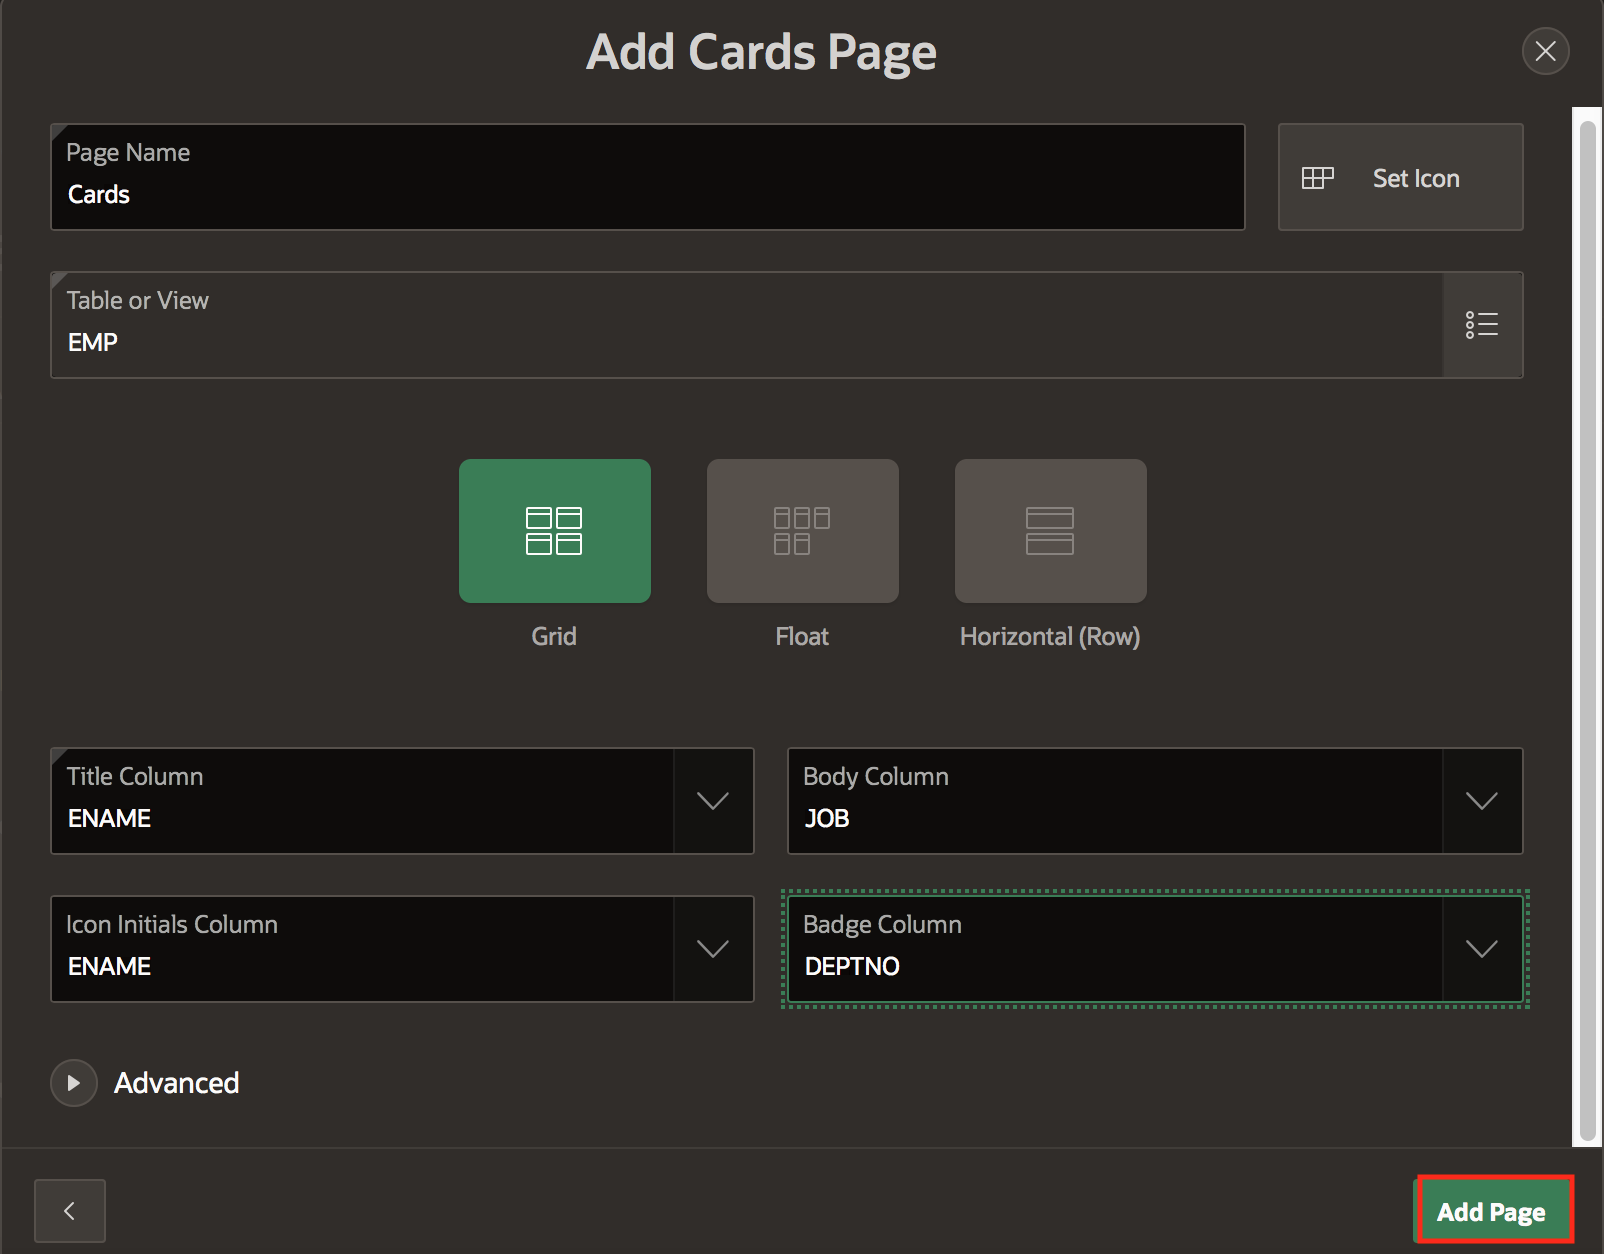Image resolution: width=1604 pixels, height=1254 pixels.
Task: Go back using the left chevron button
Action: (70, 1211)
